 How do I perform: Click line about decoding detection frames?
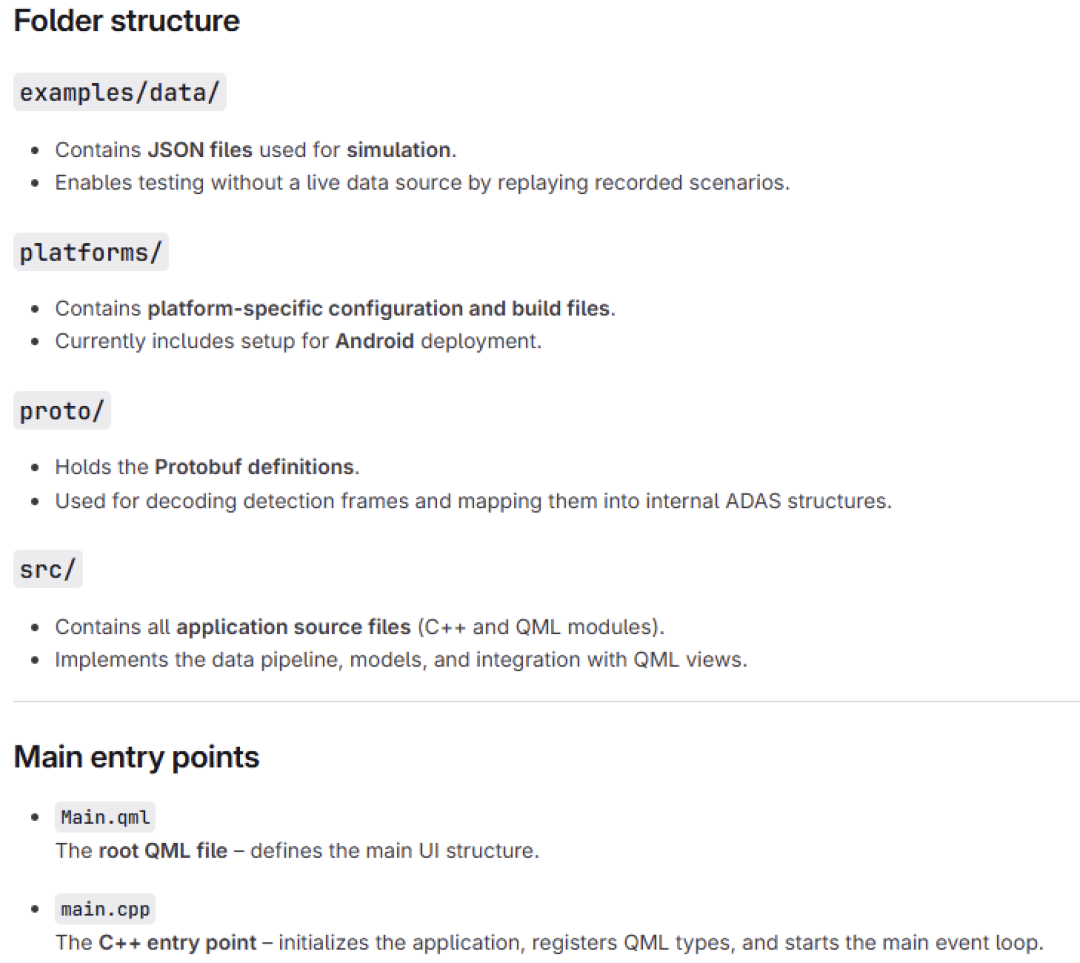pyautogui.click(x=473, y=501)
